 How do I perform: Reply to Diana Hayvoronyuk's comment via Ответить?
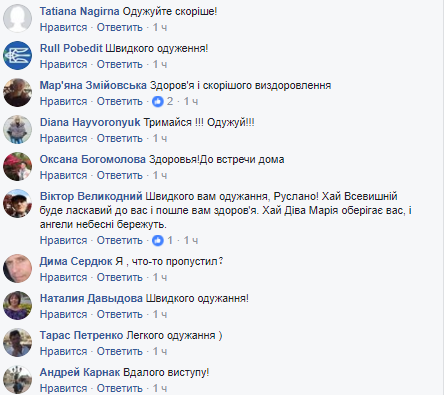click(120, 138)
